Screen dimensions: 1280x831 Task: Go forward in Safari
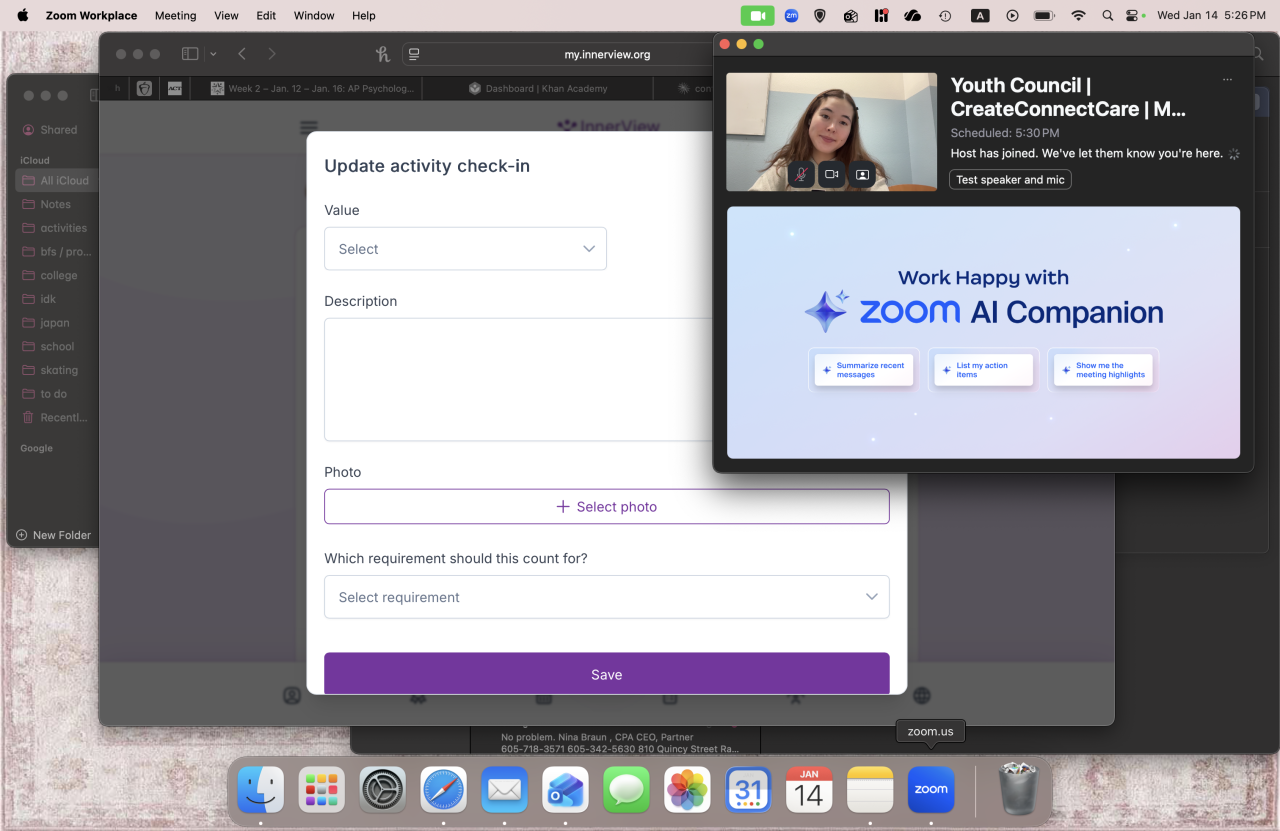click(272, 54)
